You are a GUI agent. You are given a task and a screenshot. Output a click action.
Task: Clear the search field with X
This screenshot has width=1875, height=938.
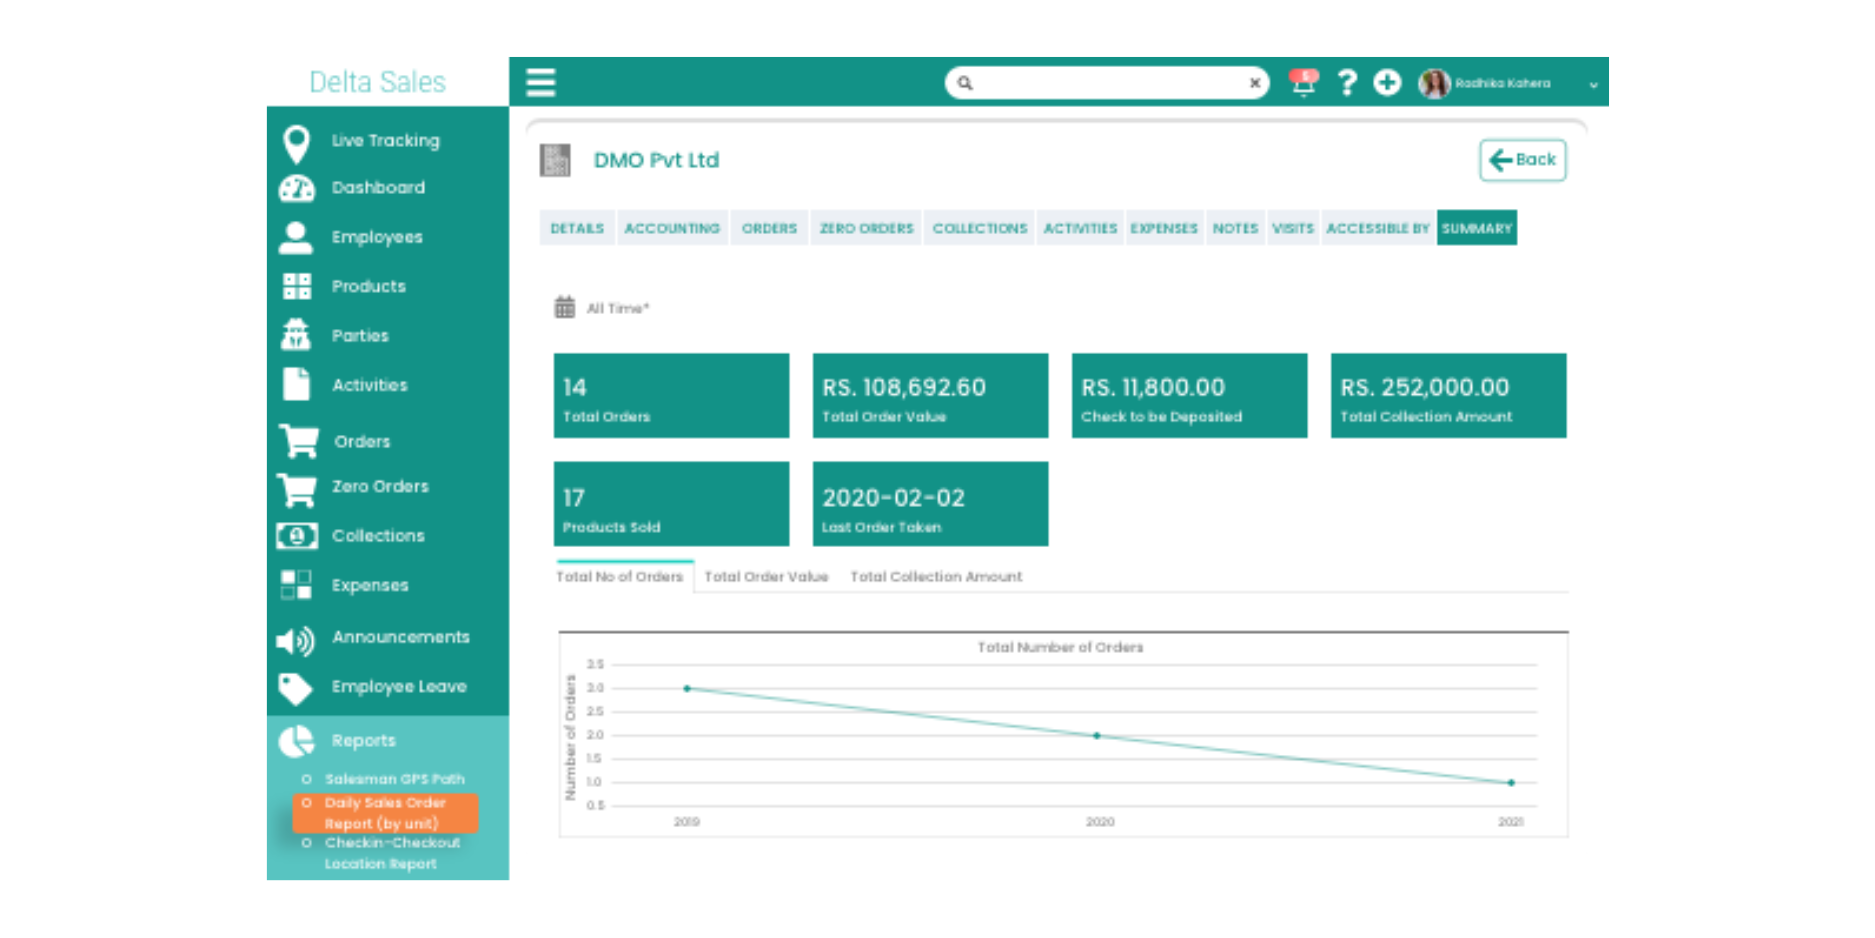[1254, 83]
